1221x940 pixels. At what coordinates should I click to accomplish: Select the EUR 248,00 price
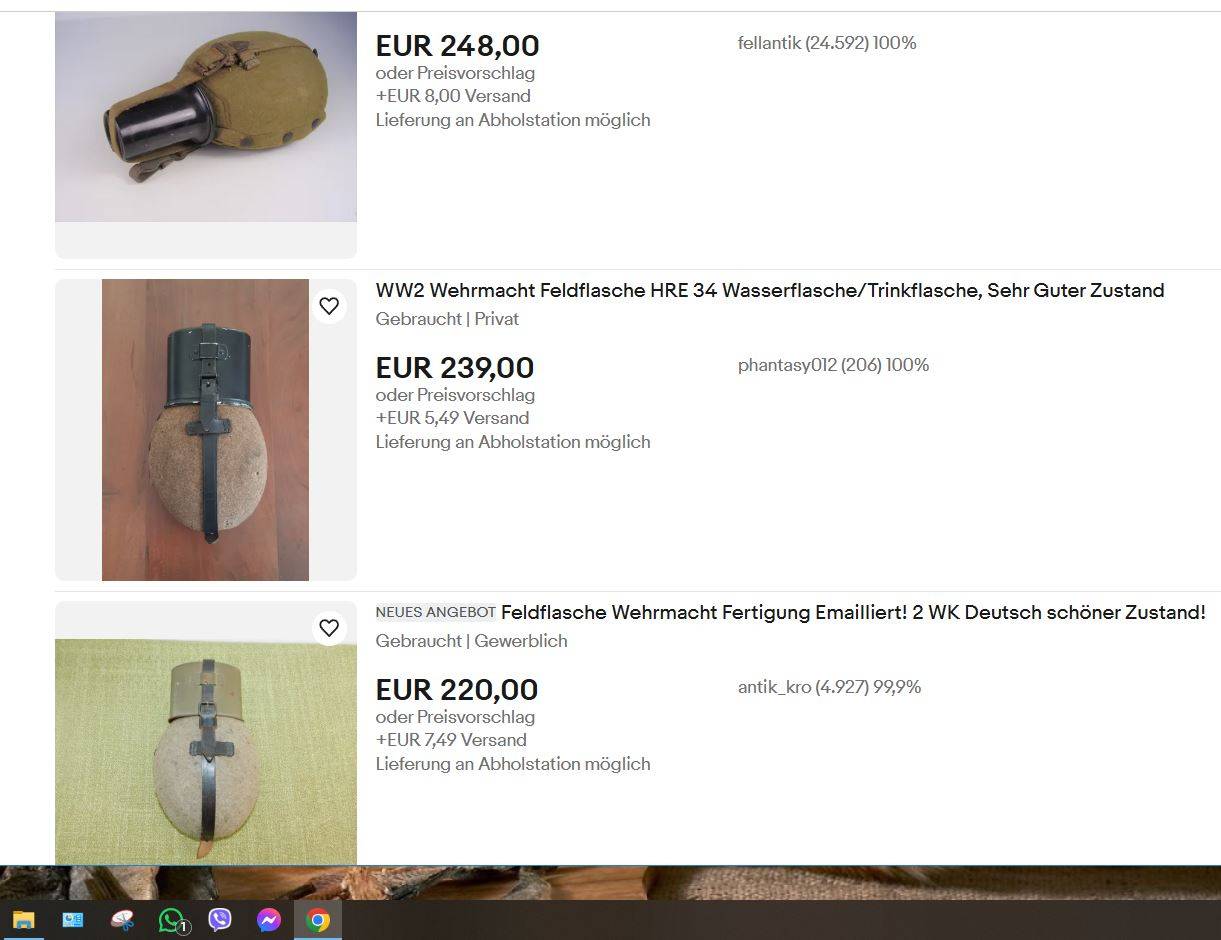coord(458,46)
